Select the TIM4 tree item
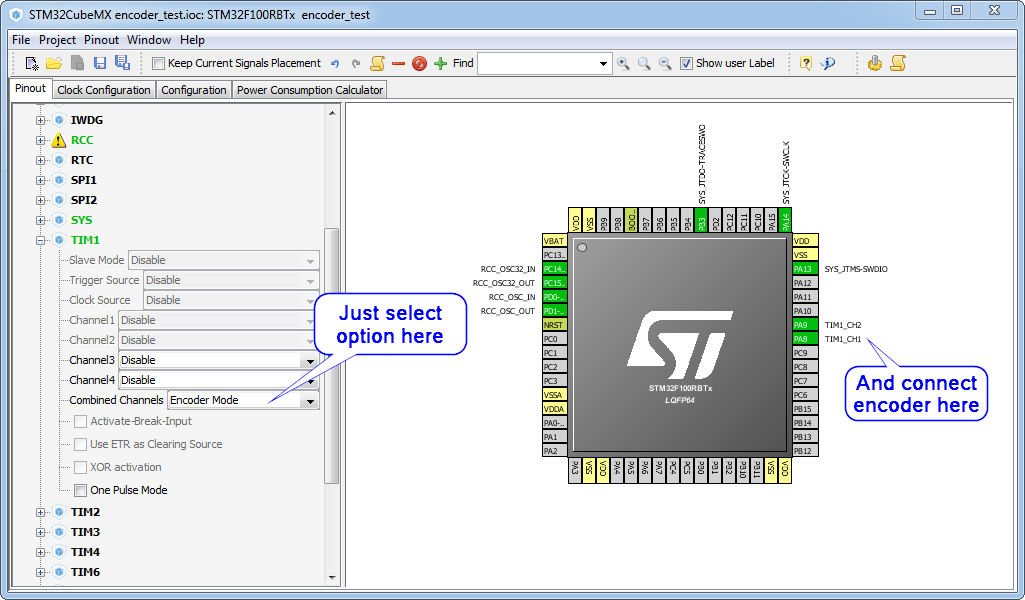 click(x=85, y=552)
